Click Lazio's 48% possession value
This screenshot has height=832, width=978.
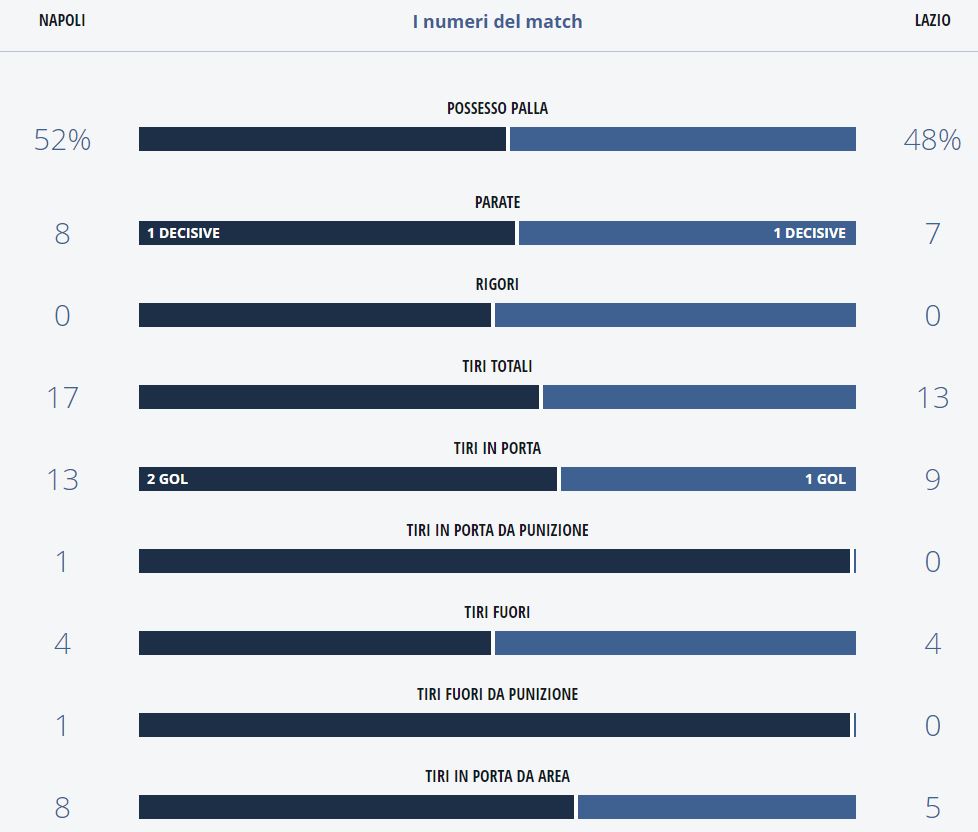(x=932, y=140)
